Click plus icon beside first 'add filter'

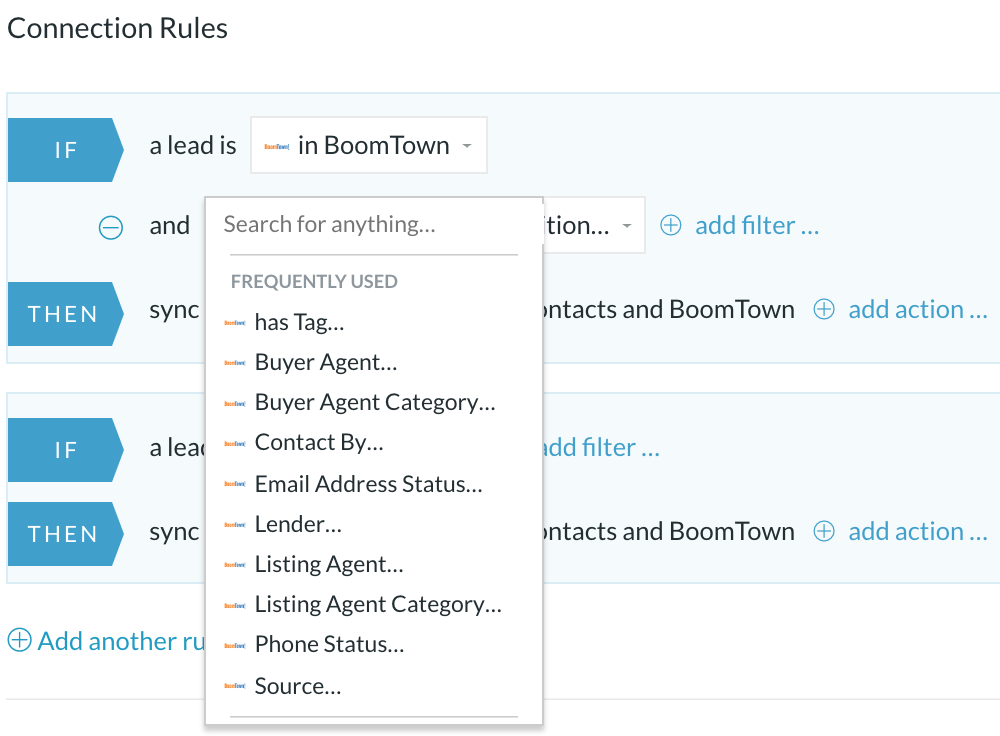click(670, 225)
